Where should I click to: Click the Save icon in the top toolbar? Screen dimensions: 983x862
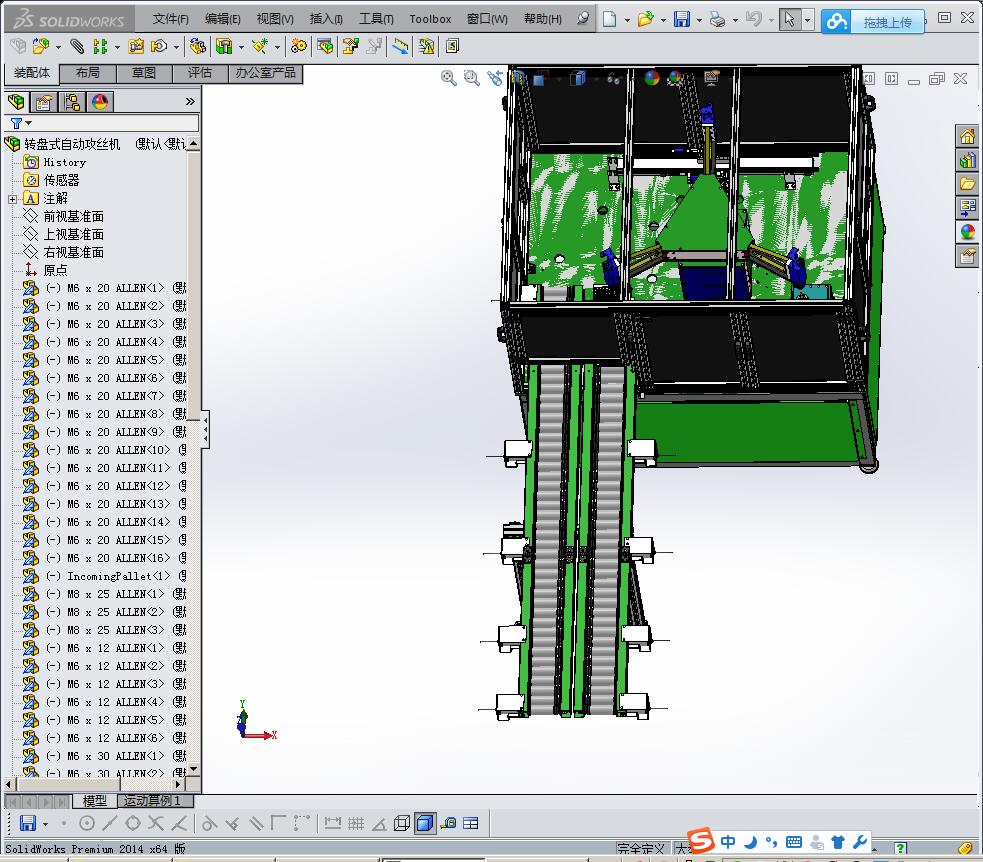(x=682, y=19)
